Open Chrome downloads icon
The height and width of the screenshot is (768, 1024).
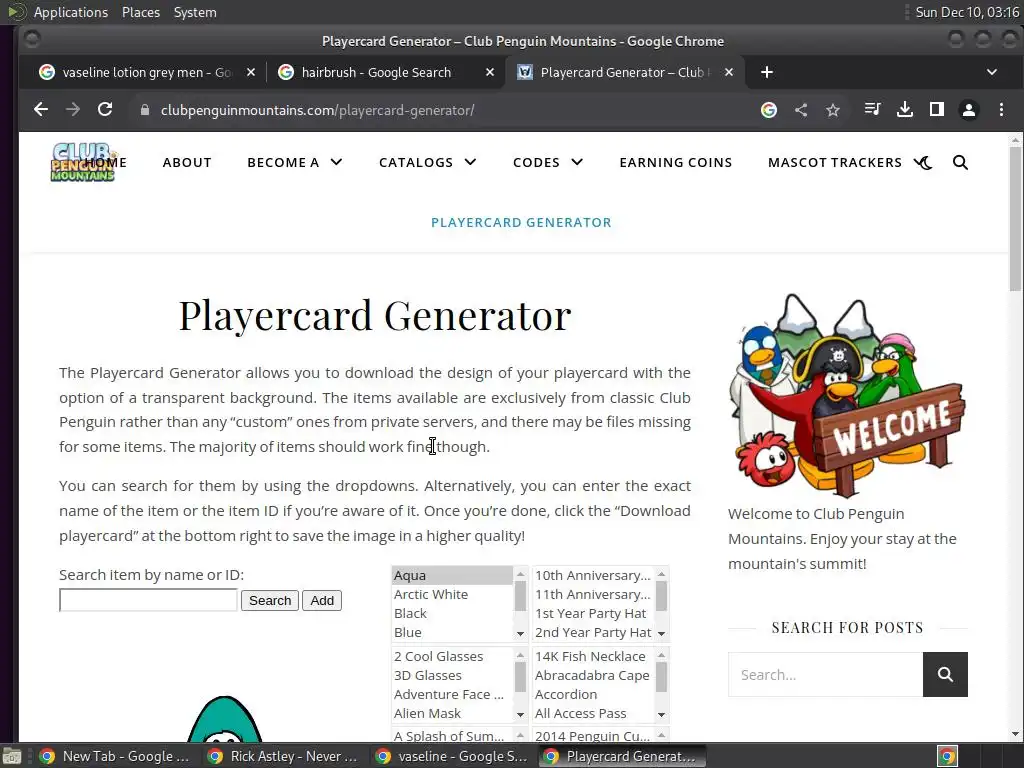[904, 110]
